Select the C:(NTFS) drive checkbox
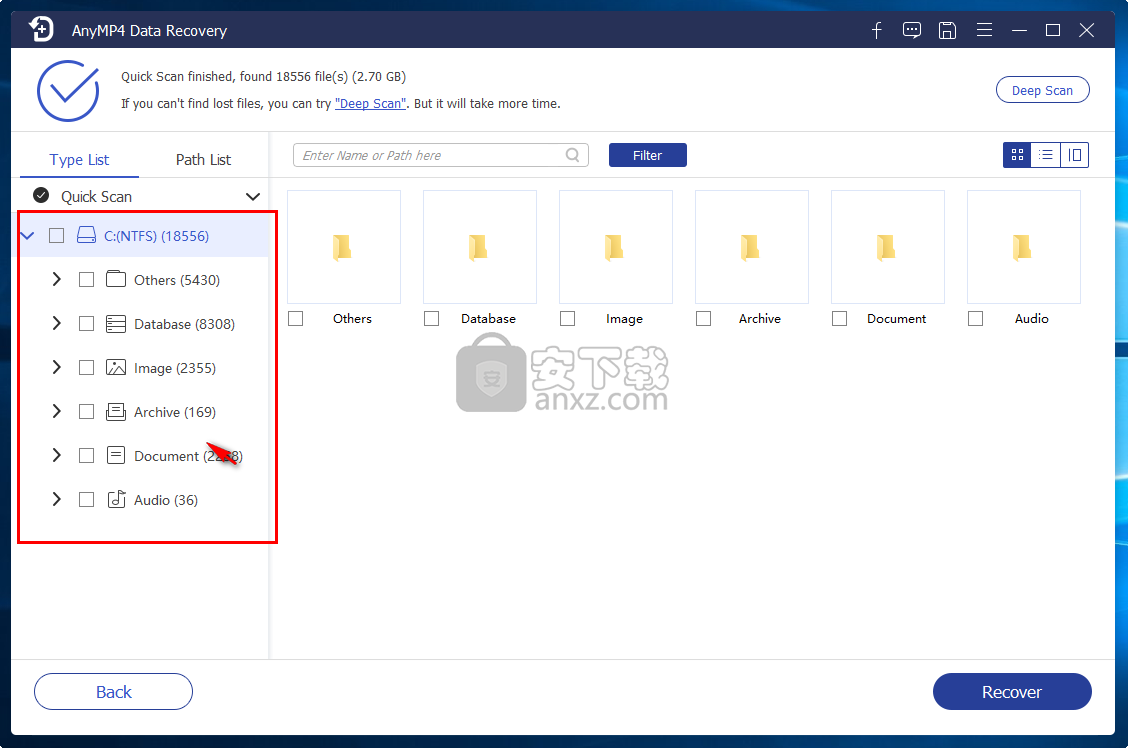The height and width of the screenshot is (748, 1128). tap(57, 235)
